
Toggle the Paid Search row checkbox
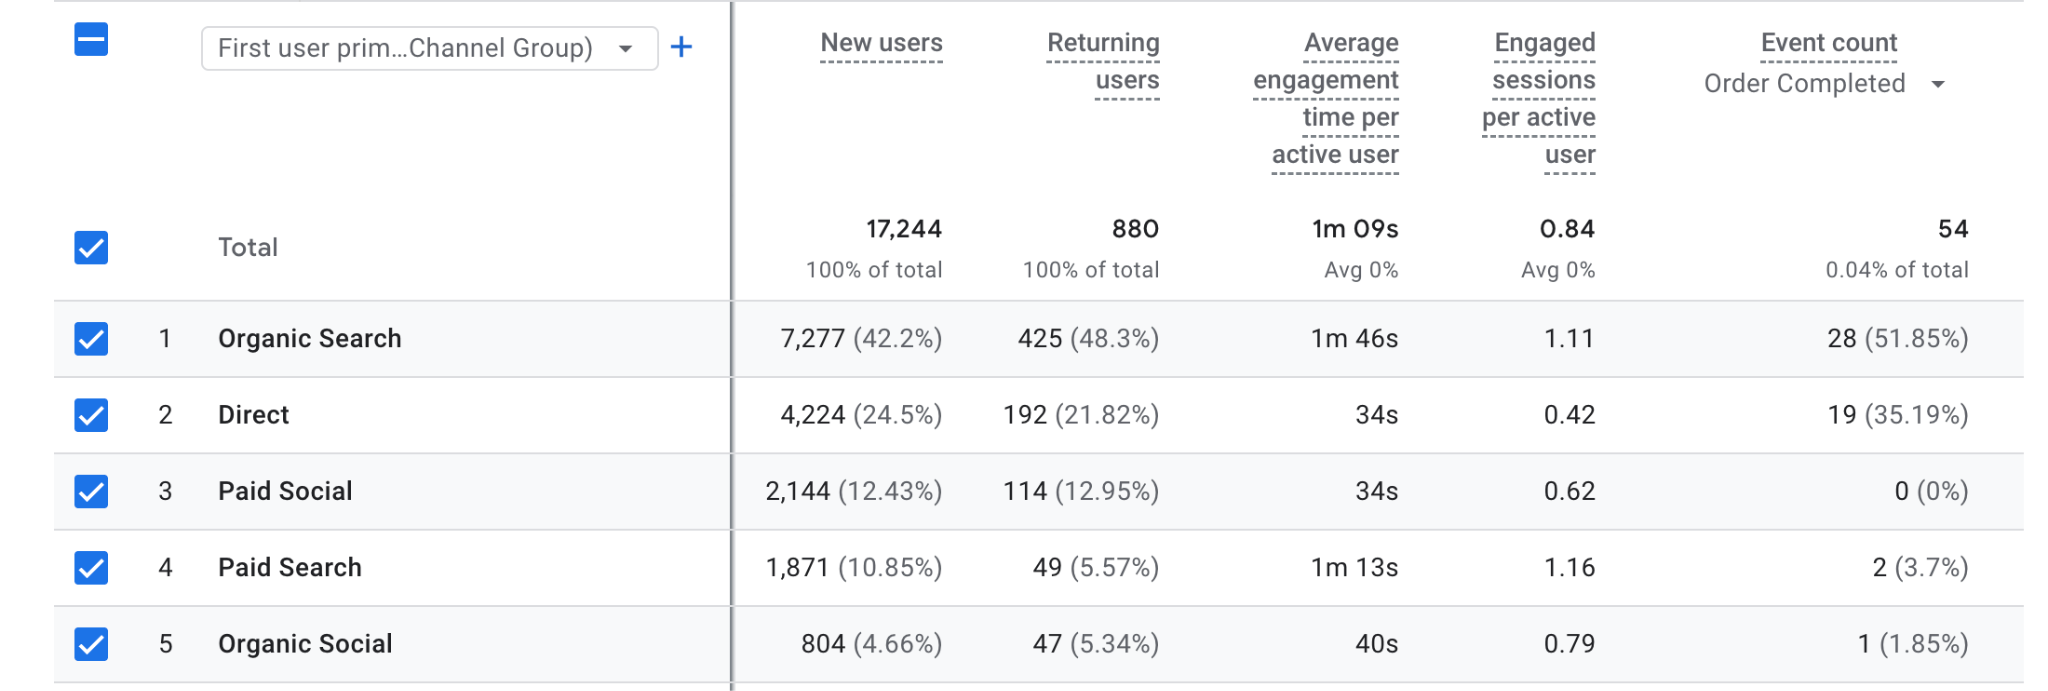point(91,568)
